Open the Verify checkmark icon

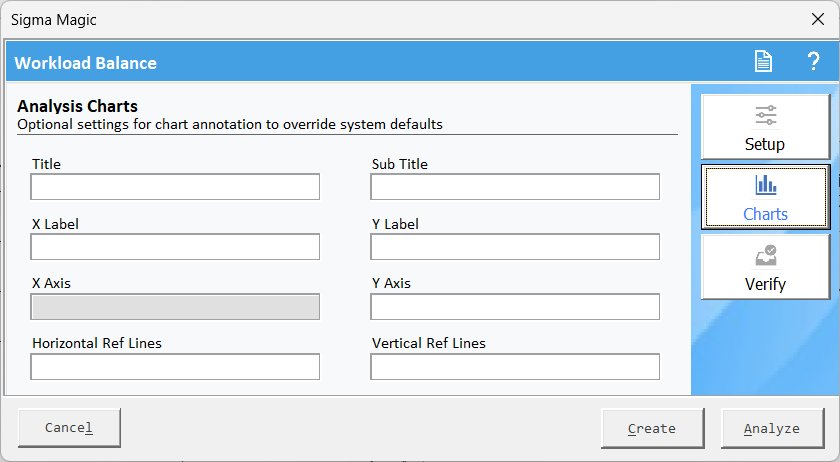click(765, 256)
